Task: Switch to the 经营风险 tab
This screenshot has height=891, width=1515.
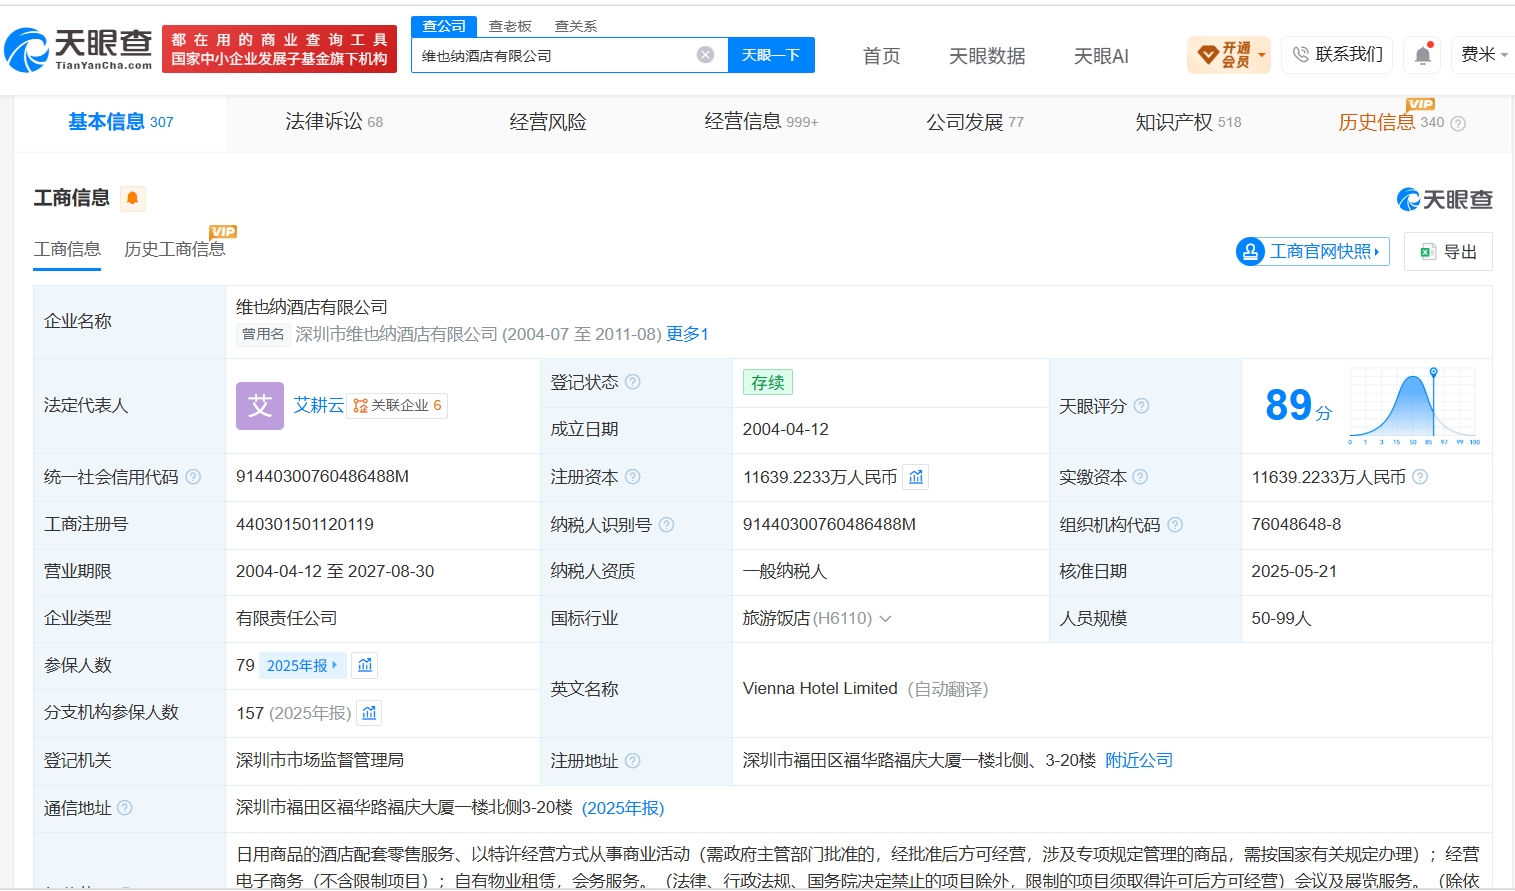Action: coord(548,122)
